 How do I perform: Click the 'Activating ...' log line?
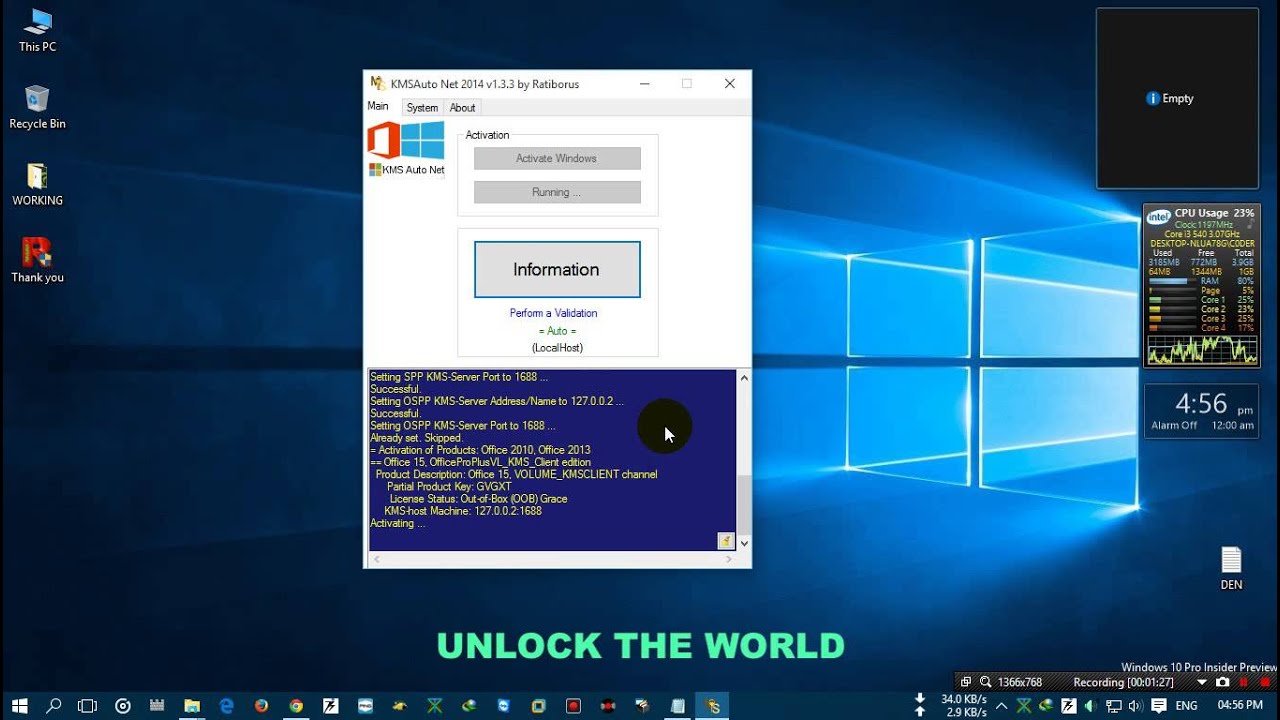[398, 523]
